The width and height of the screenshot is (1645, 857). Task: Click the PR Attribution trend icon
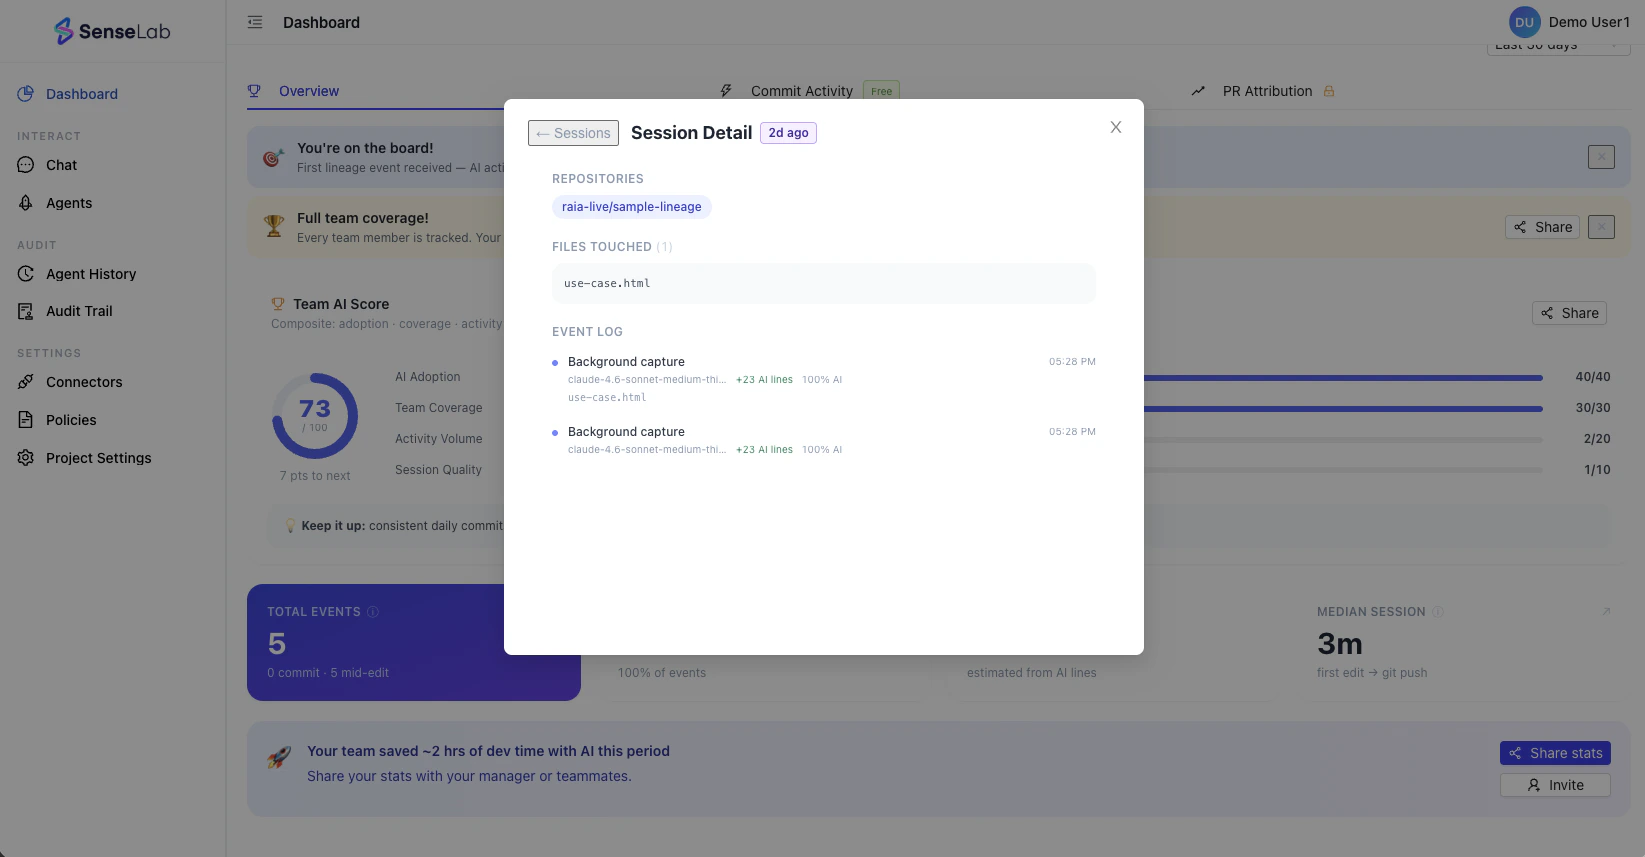1198,91
